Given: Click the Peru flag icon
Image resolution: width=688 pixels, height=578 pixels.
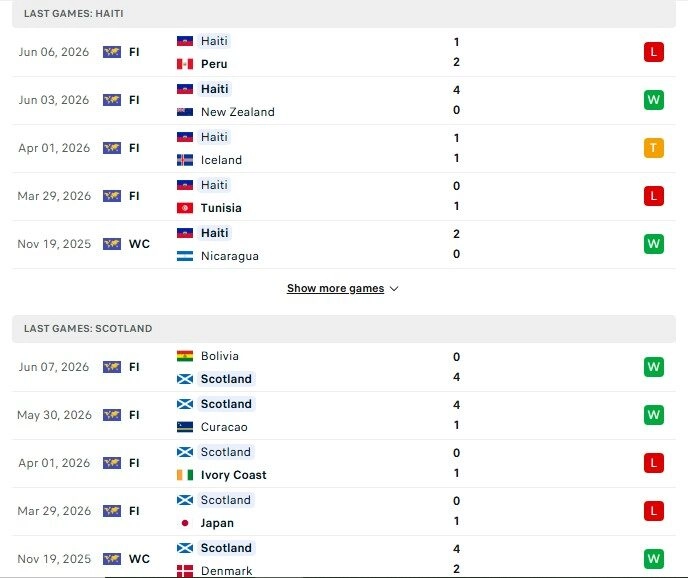Looking at the screenshot, I should (185, 64).
